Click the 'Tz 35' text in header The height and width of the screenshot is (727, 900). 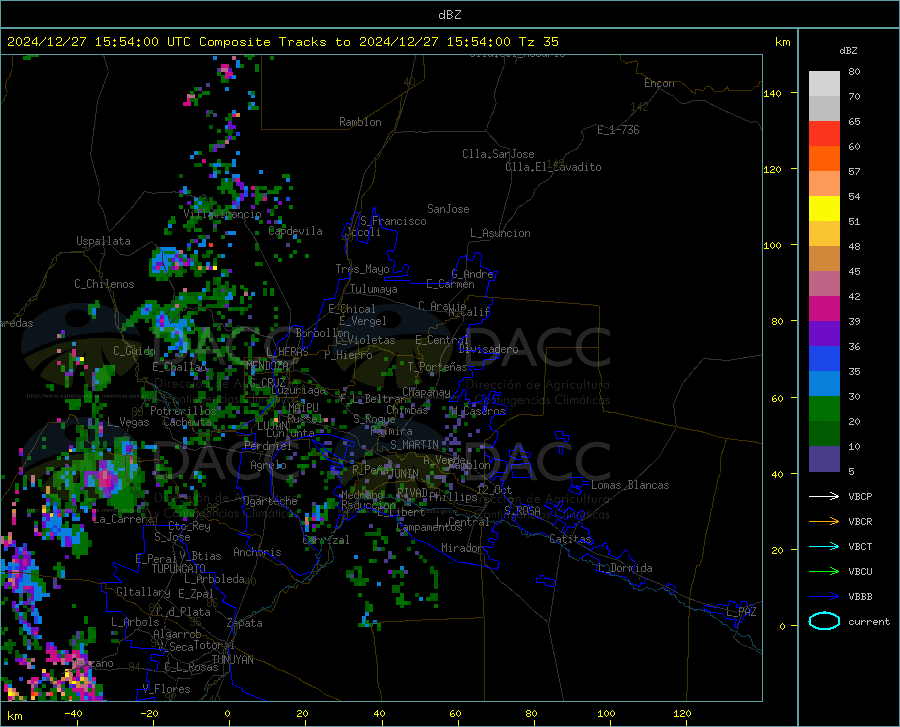point(538,41)
